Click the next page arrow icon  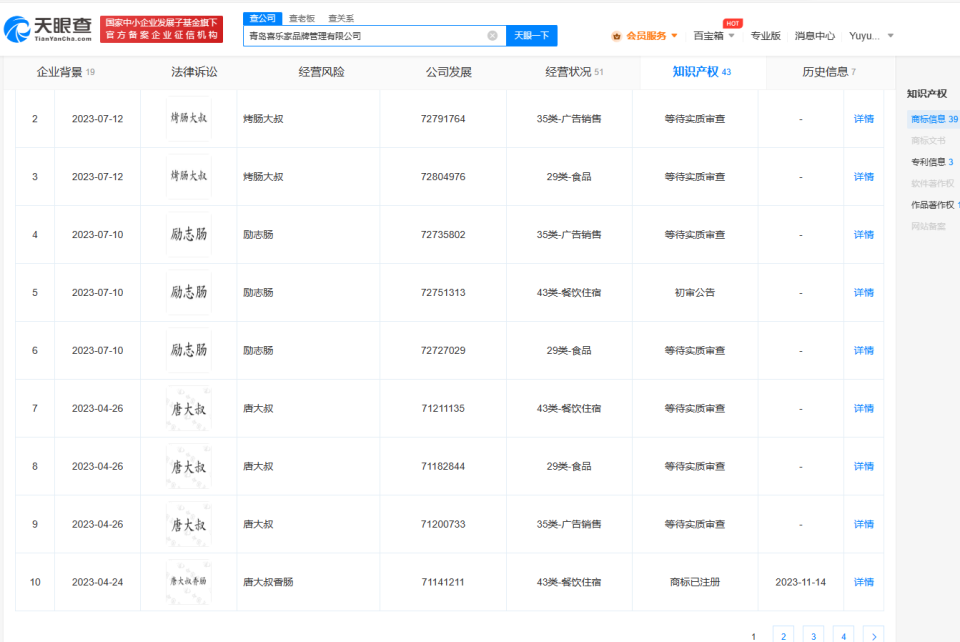[873, 636]
